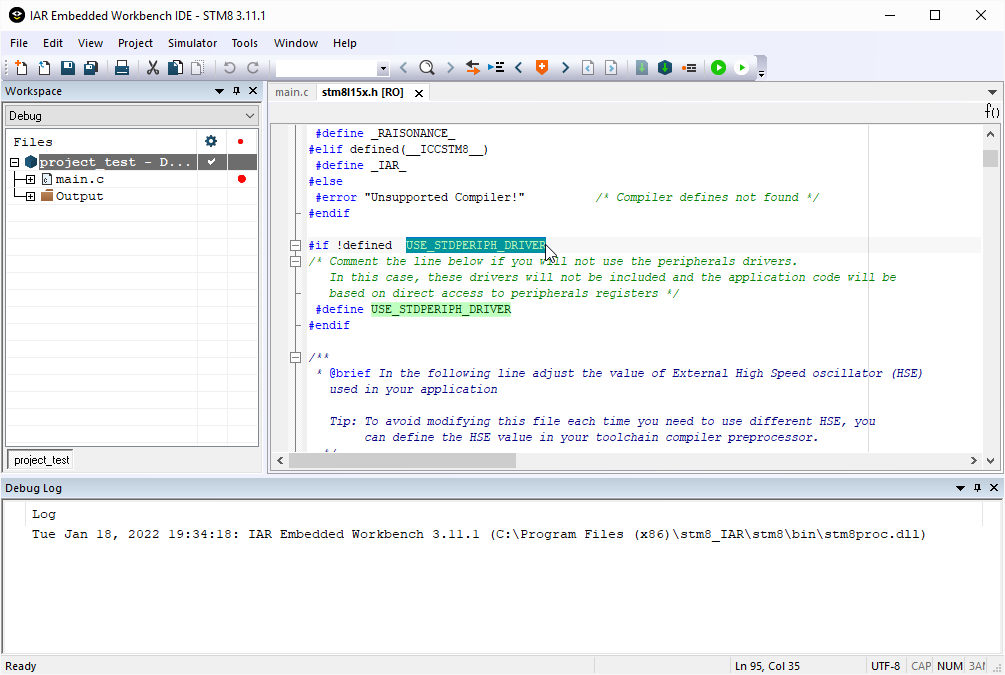The image size is (1005, 675).
Task: Close the Workspace panel
Action: (253, 91)
